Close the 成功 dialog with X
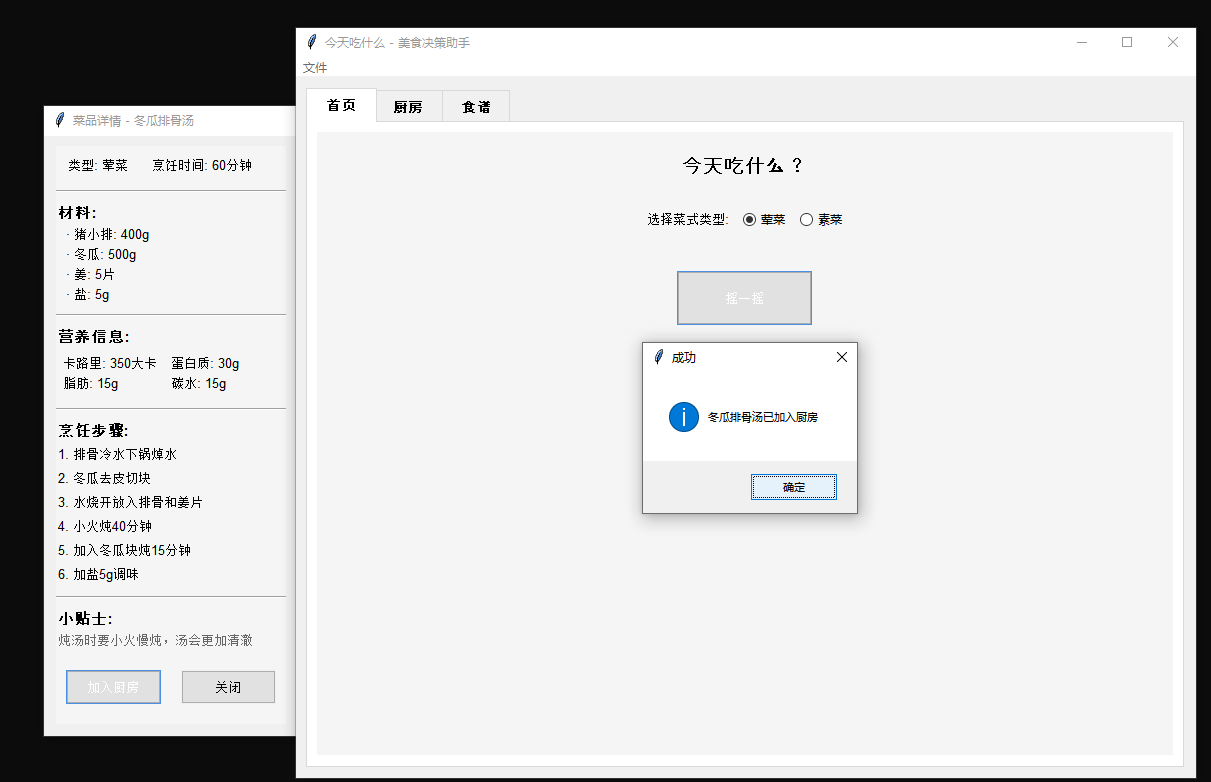The height and width of the screenshot is (782, 1211). click(x=841, y=357)
